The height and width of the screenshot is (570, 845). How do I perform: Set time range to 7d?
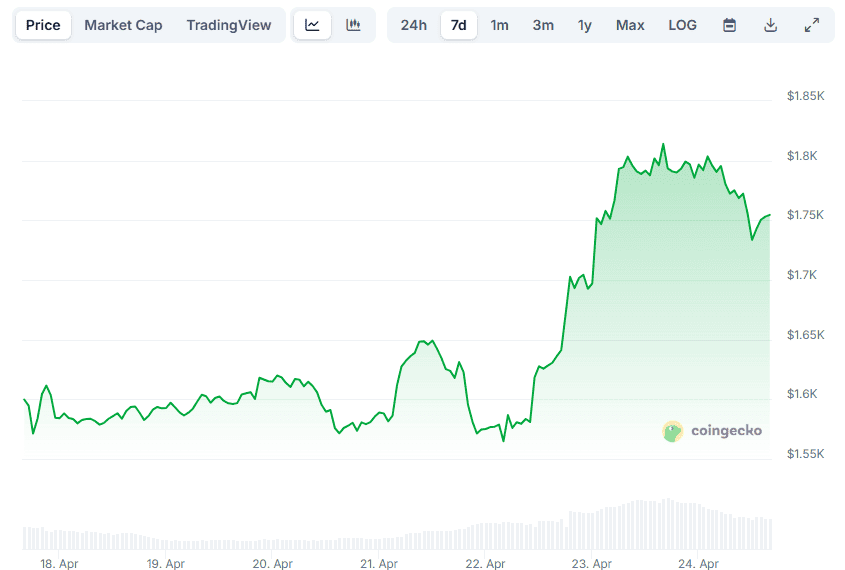[459, 25]
